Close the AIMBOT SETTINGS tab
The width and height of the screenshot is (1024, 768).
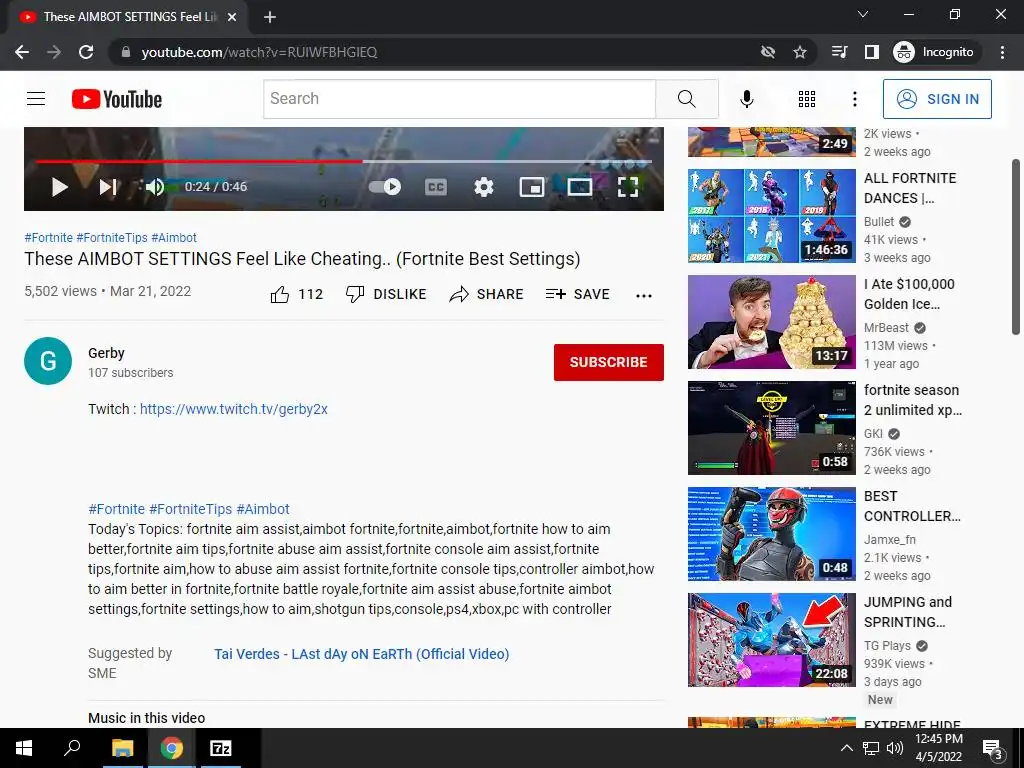[232, 18]
